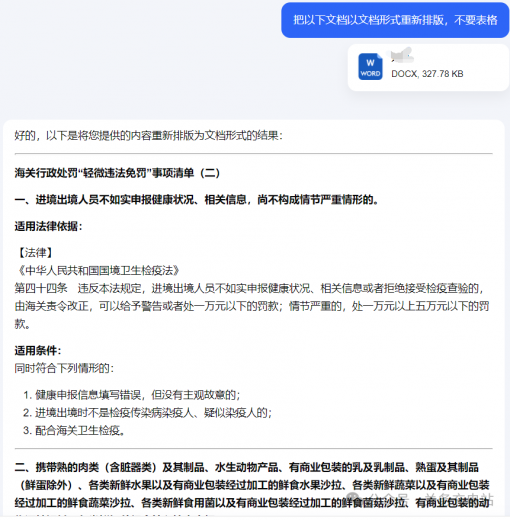Image resolution: width=510 pixels, height=520 pixels.
Task: Click the 第四十四条 paragraph text
Action: click(x=252, y=306)
